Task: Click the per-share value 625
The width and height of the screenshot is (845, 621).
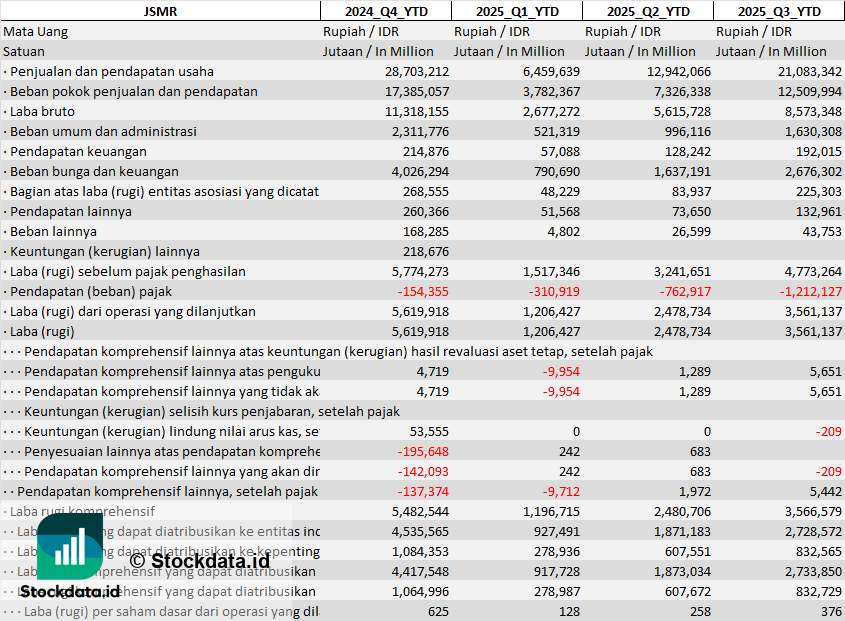Action: point(438,611)
